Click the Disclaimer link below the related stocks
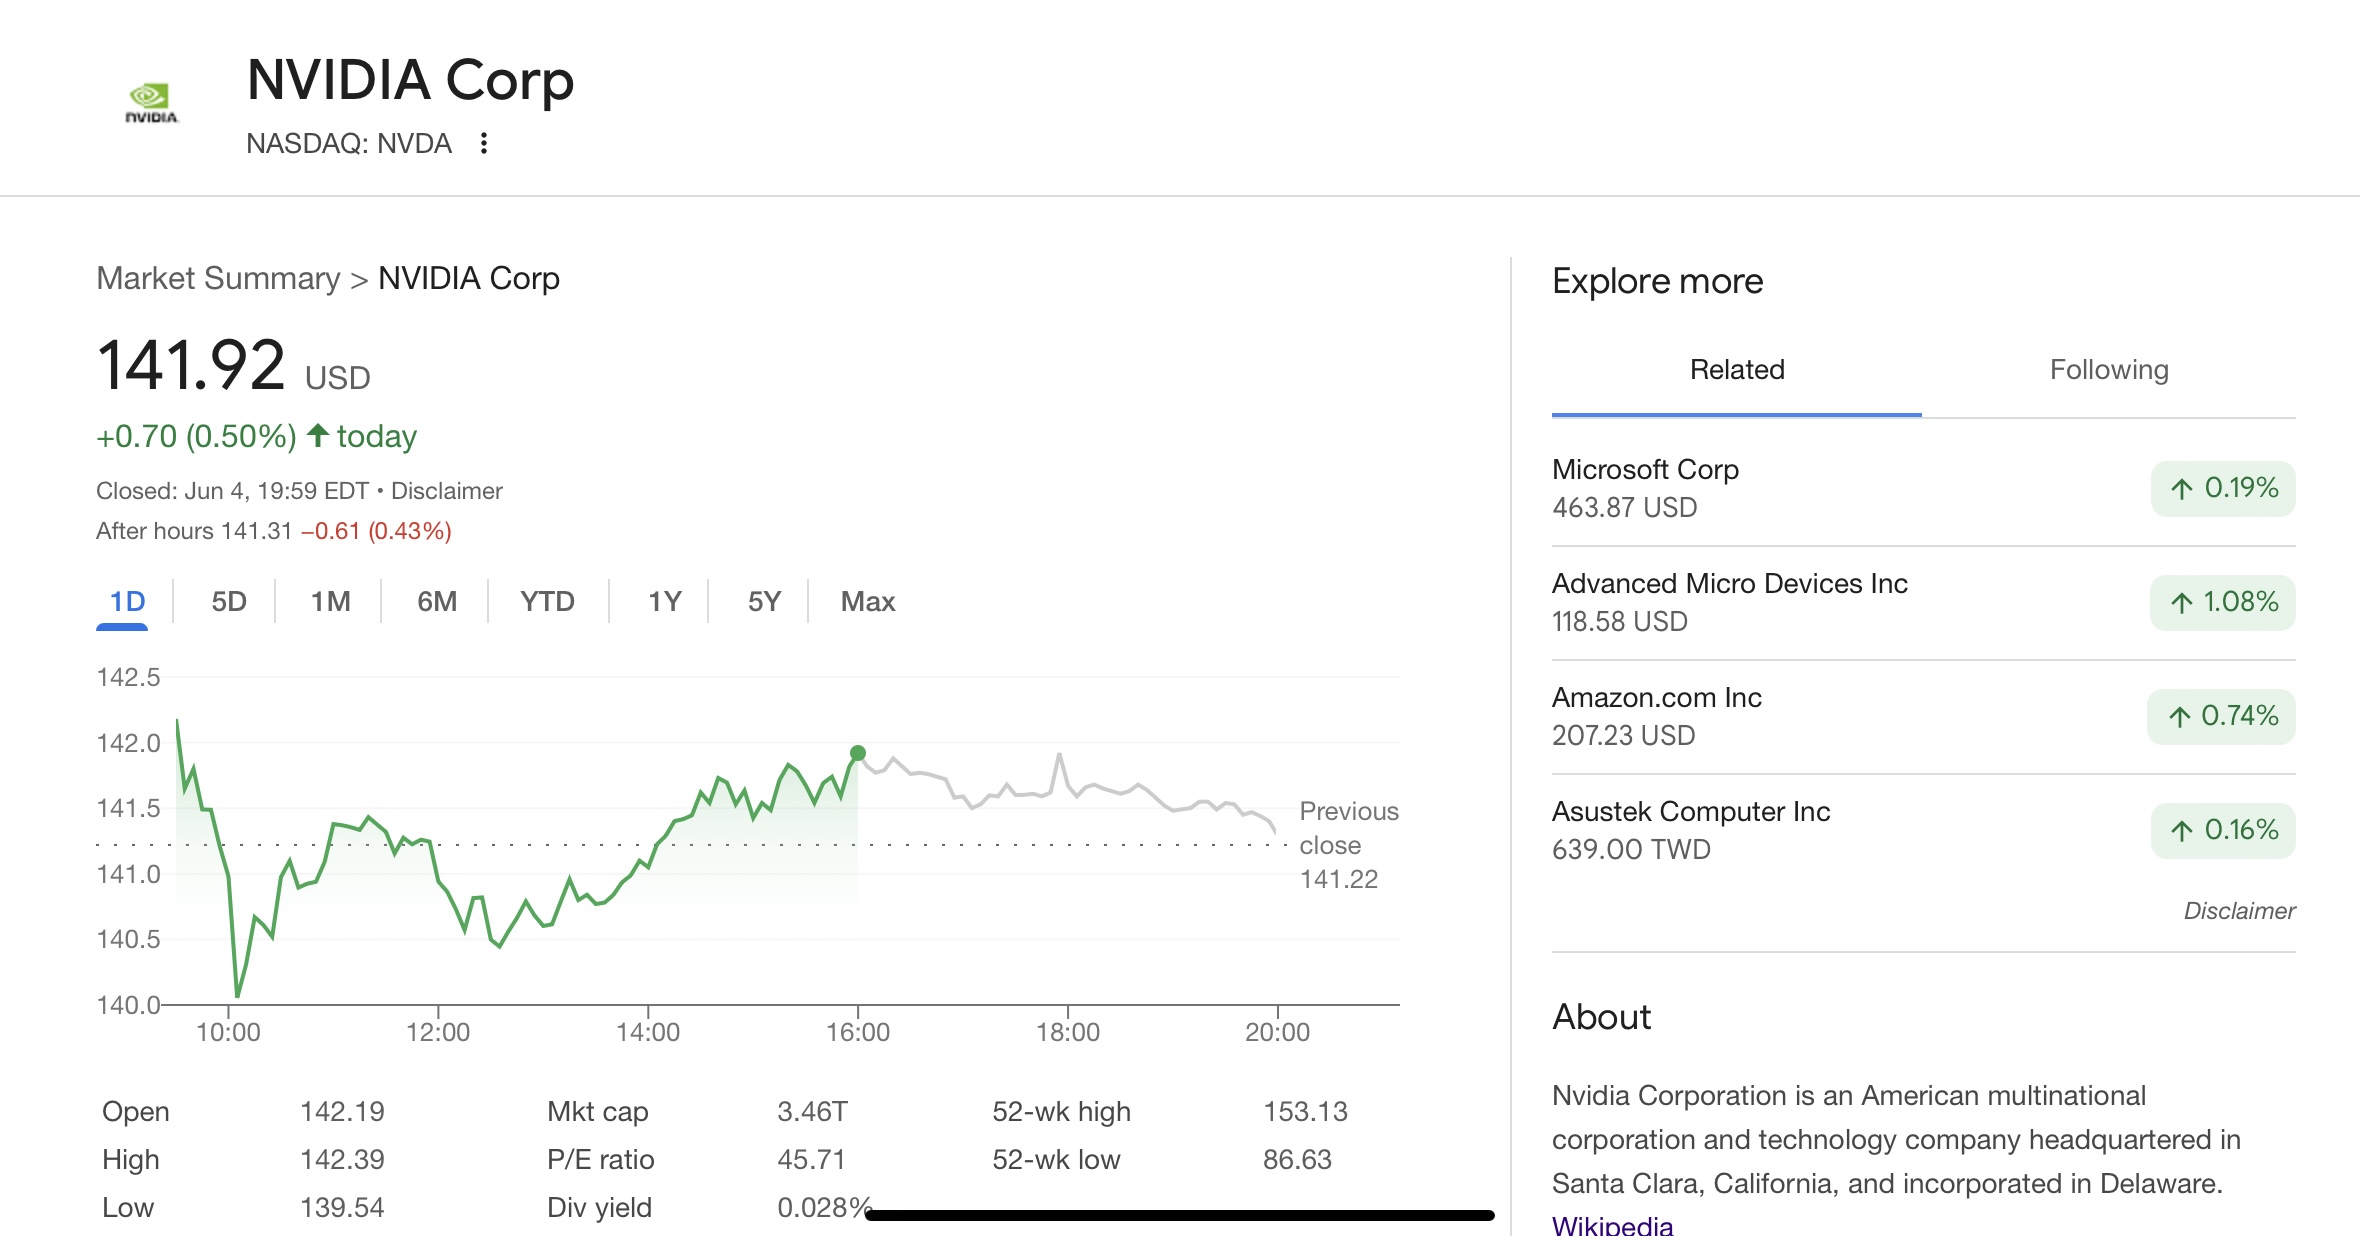The image size is (2360, 1236). pyautogui.click(x=2238, y=911)
